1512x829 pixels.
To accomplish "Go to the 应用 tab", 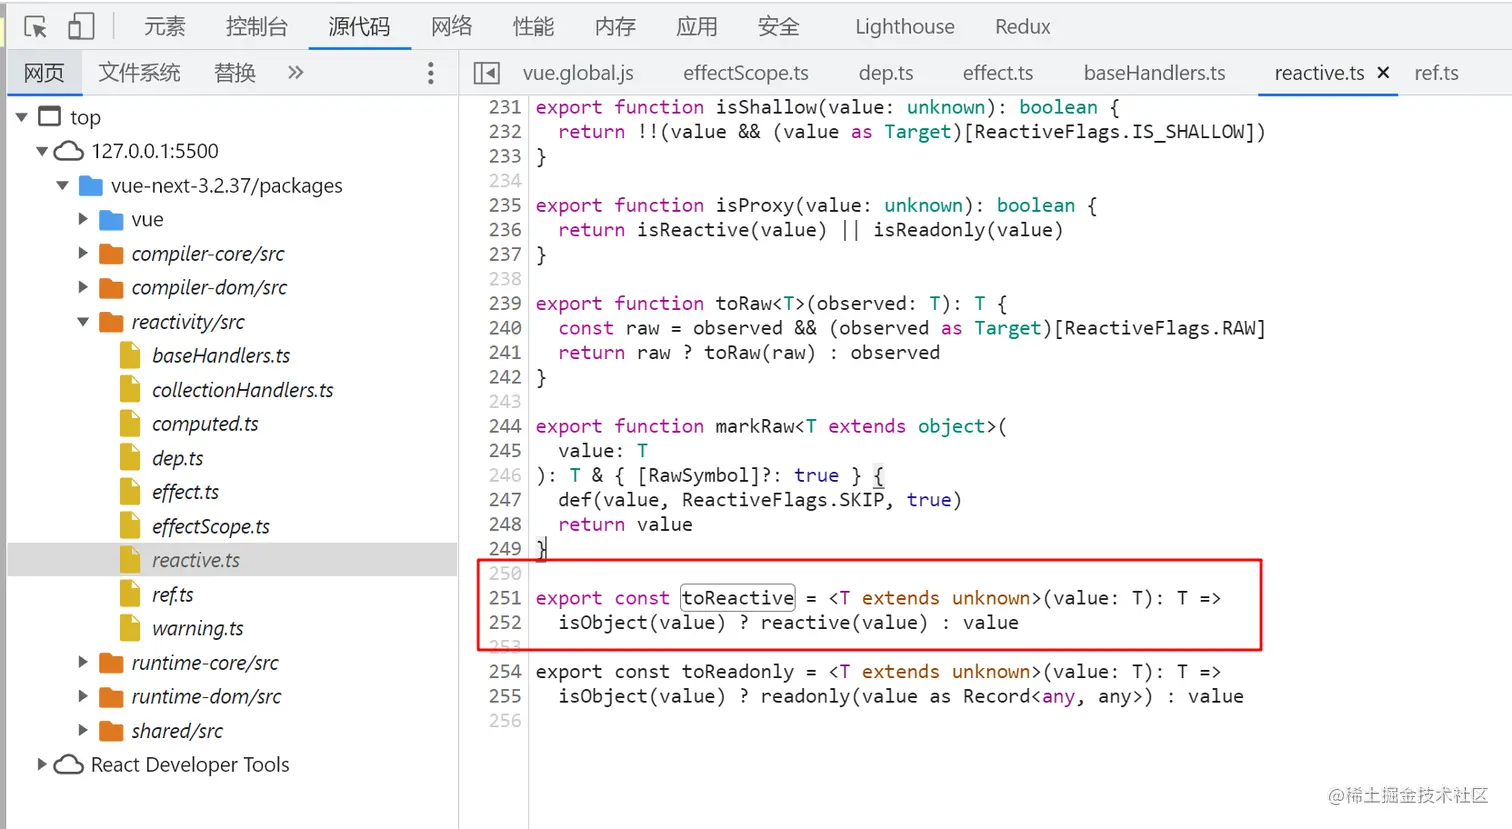I will click(x=697, y=27).
